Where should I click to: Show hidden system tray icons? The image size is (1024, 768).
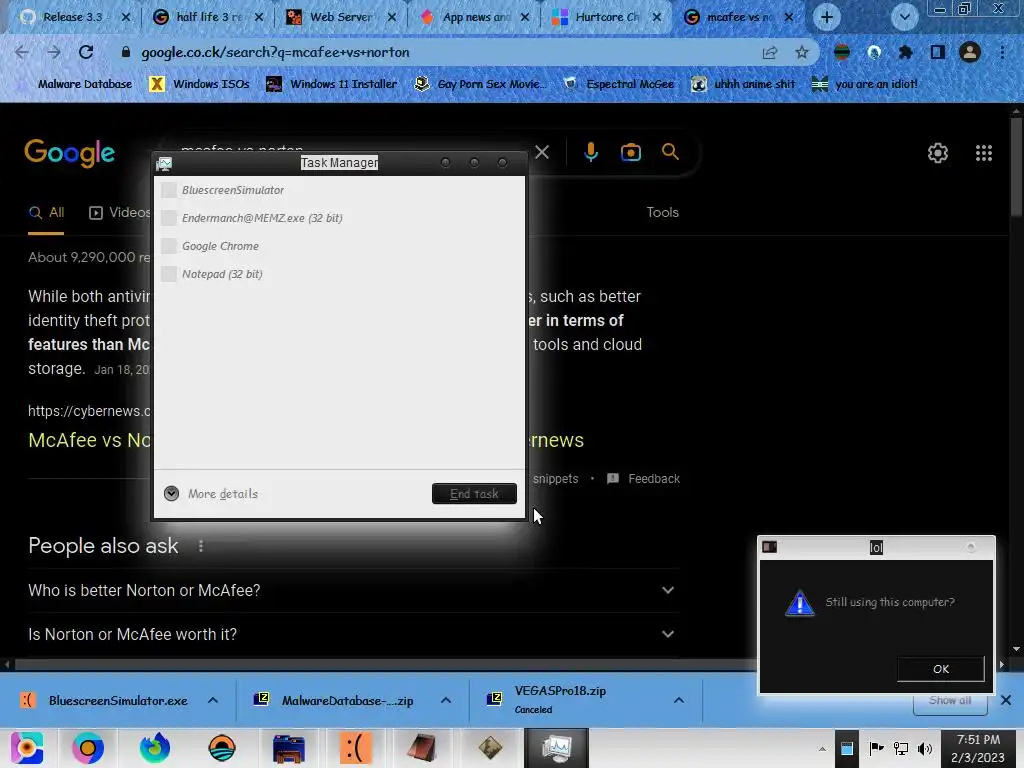[x=822, y=749]
